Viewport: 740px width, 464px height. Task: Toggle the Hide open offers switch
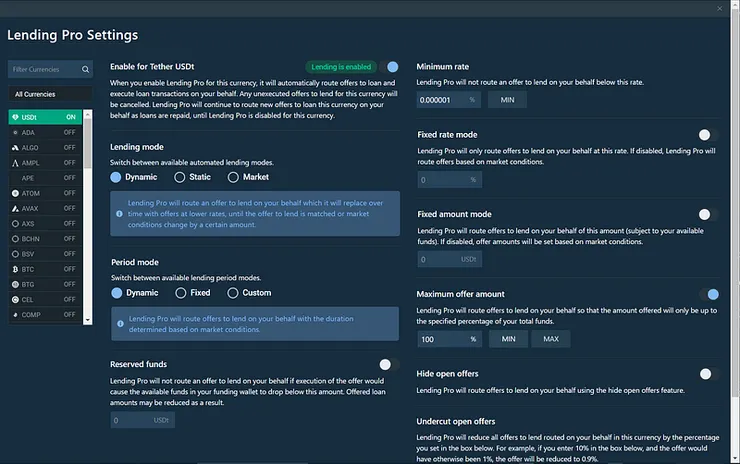click(708, 374)
